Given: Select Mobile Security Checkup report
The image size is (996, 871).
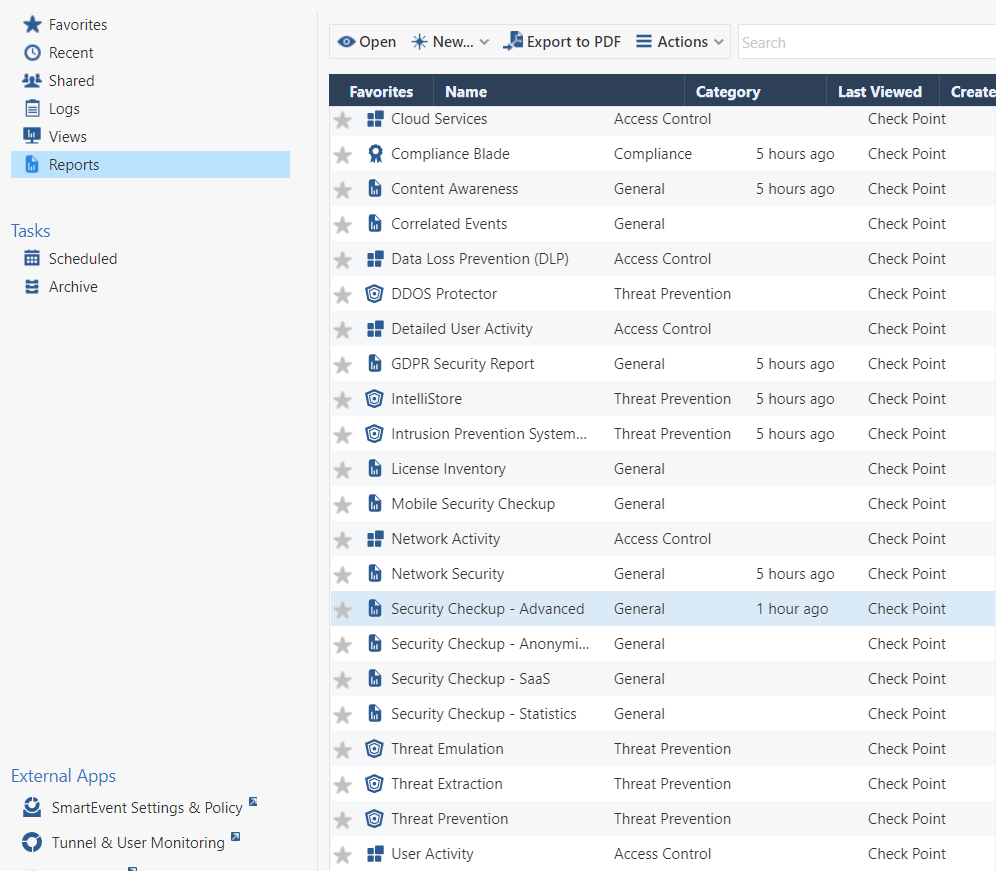Looking at the screenshot, I should pyautogui.click(x=473, y=504).
